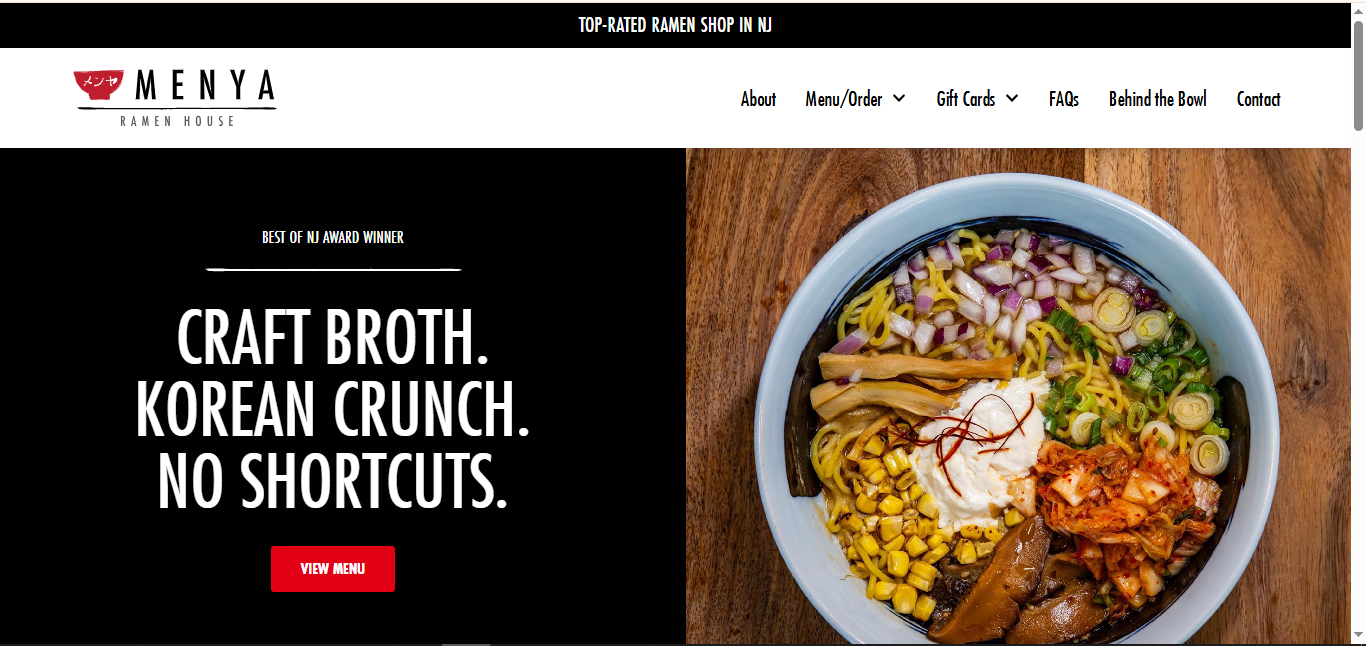
Task: Click the Best of NJ Award Winner text
Action: click(x=333, y=237)
